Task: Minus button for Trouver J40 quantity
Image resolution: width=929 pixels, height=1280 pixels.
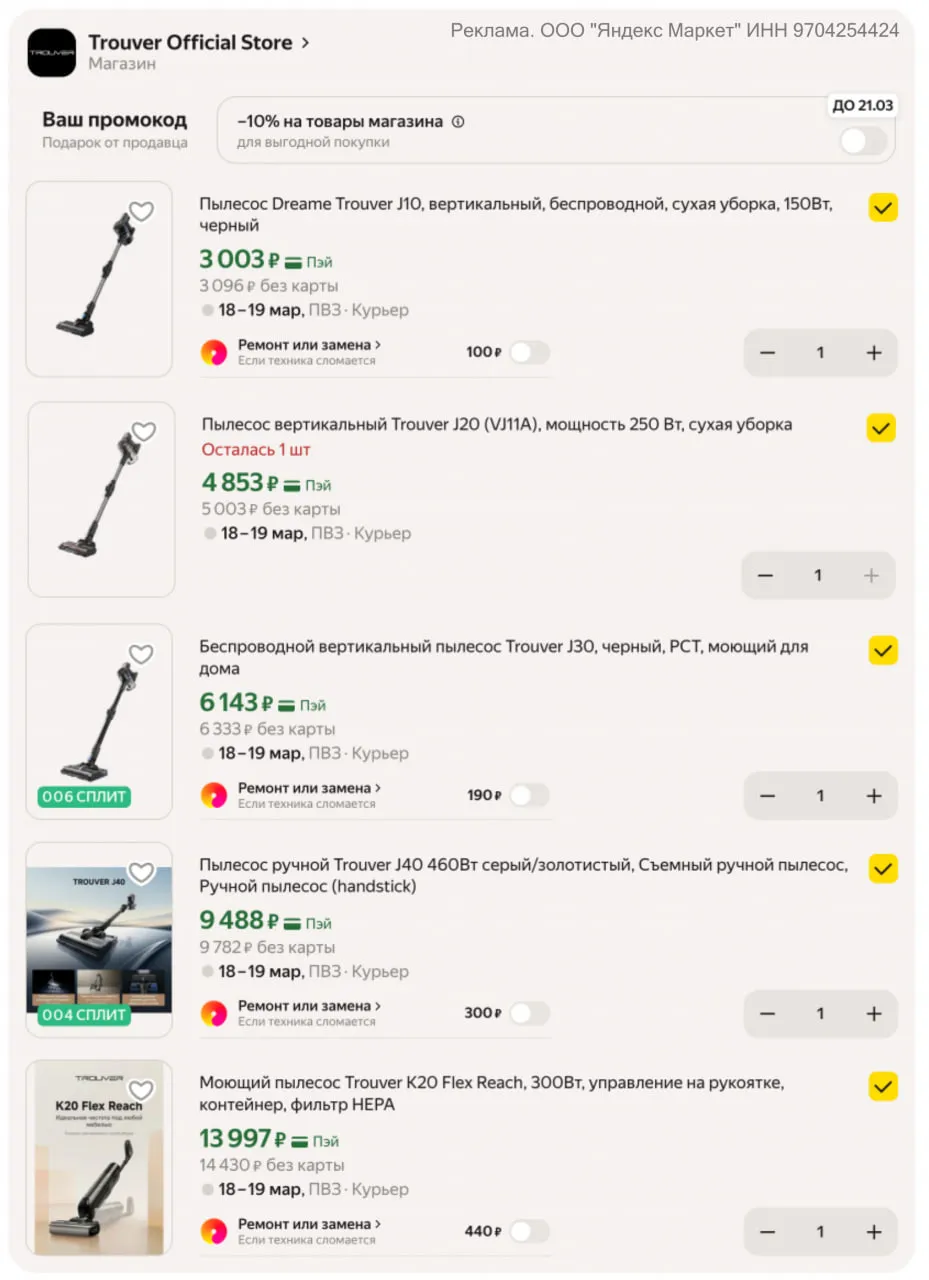Action: click(x=768, y=1013)
